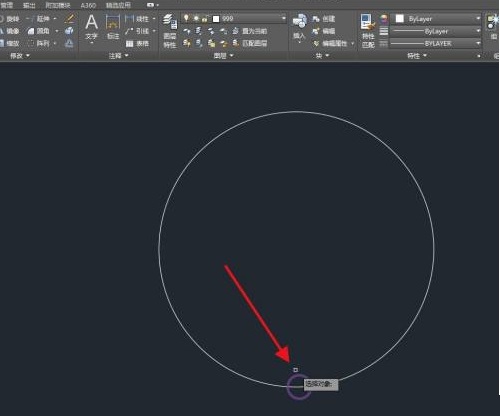Click the layer Unisolate icon
500x416 pixels.
(199, 43)
